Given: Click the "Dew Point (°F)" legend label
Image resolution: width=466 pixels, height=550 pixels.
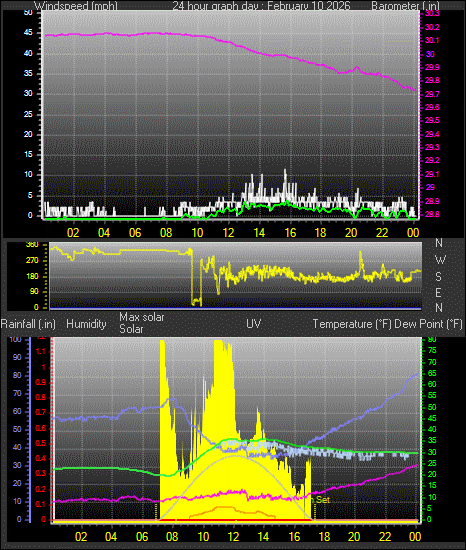Looking at the screenshot, I should (428, 324).
